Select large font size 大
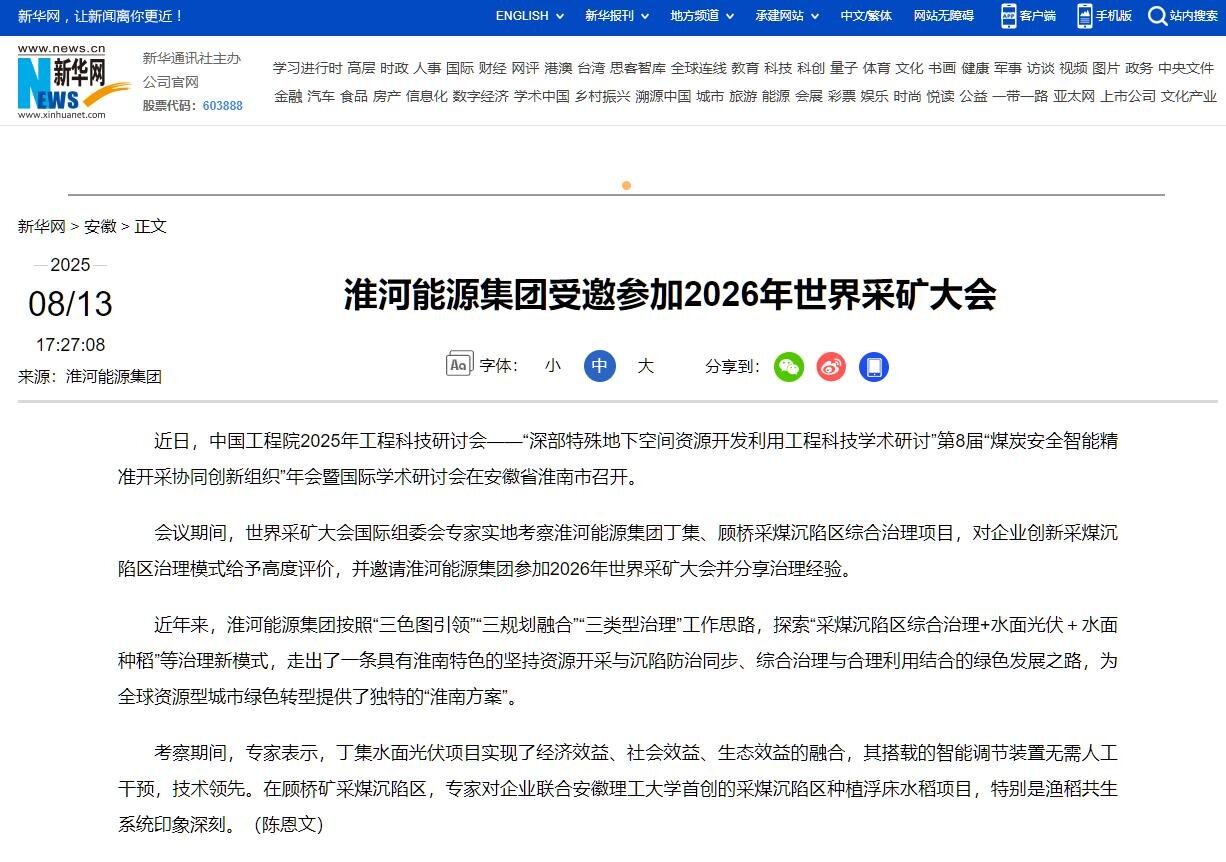1226x862 pixels. [646, 366]
